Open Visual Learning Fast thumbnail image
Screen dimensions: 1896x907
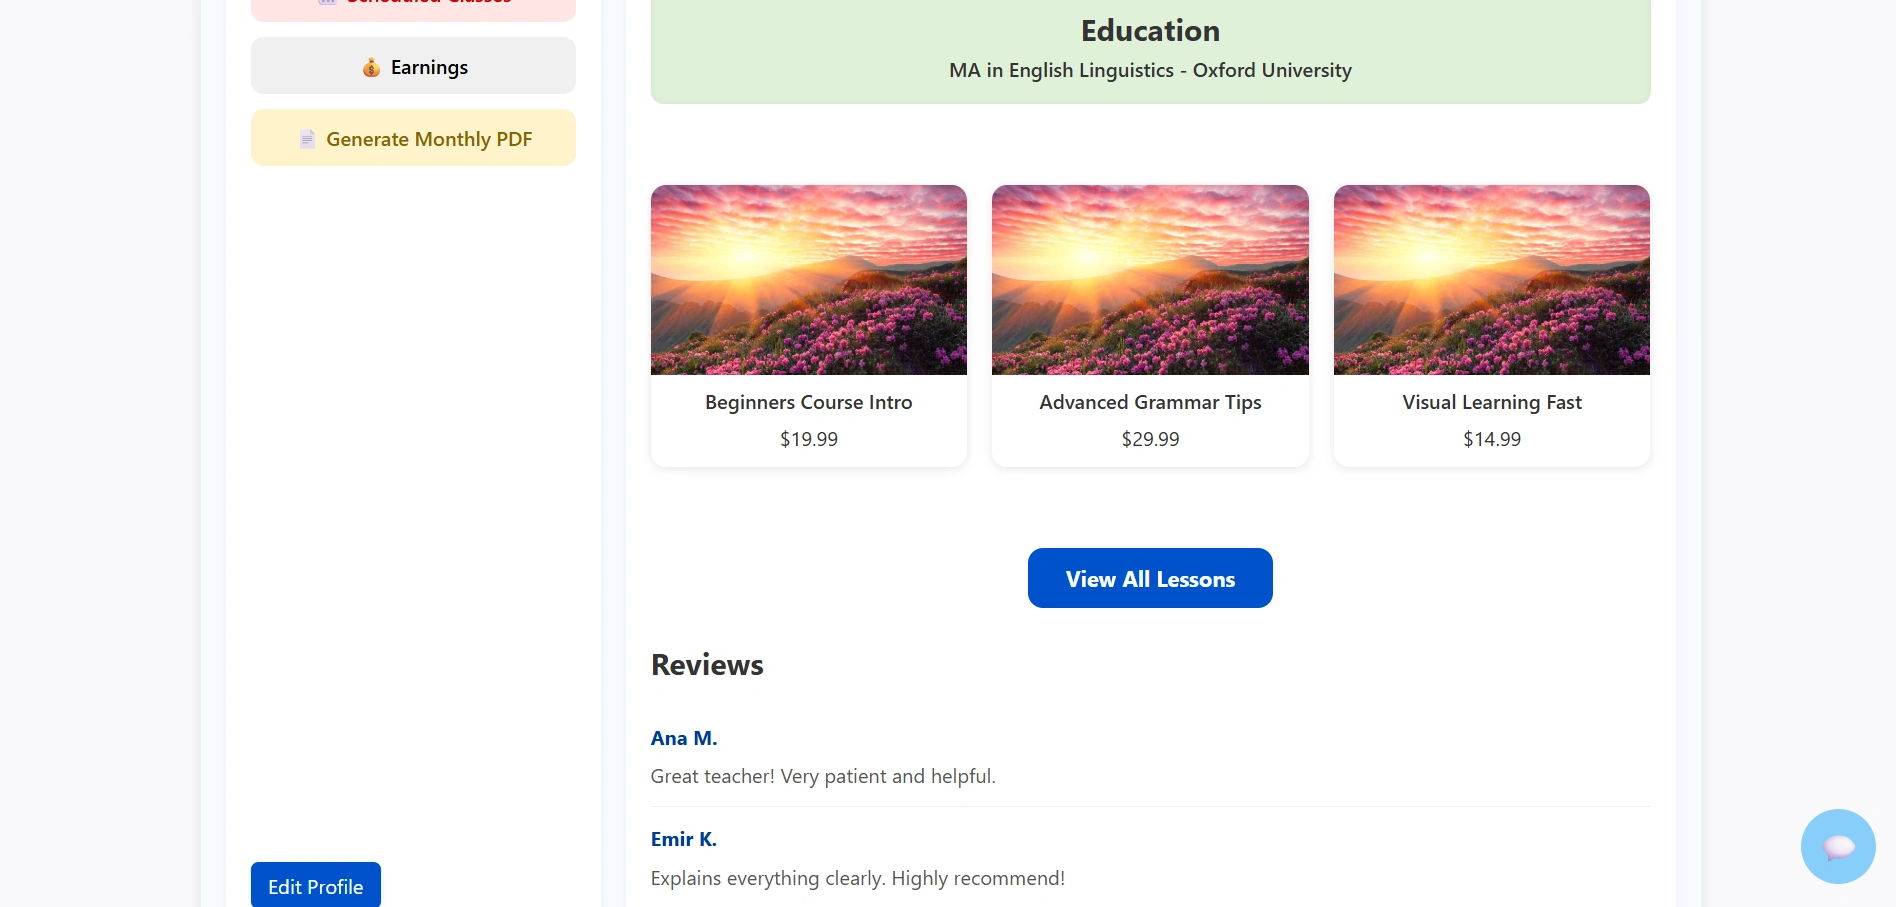tap(1492, 280)
